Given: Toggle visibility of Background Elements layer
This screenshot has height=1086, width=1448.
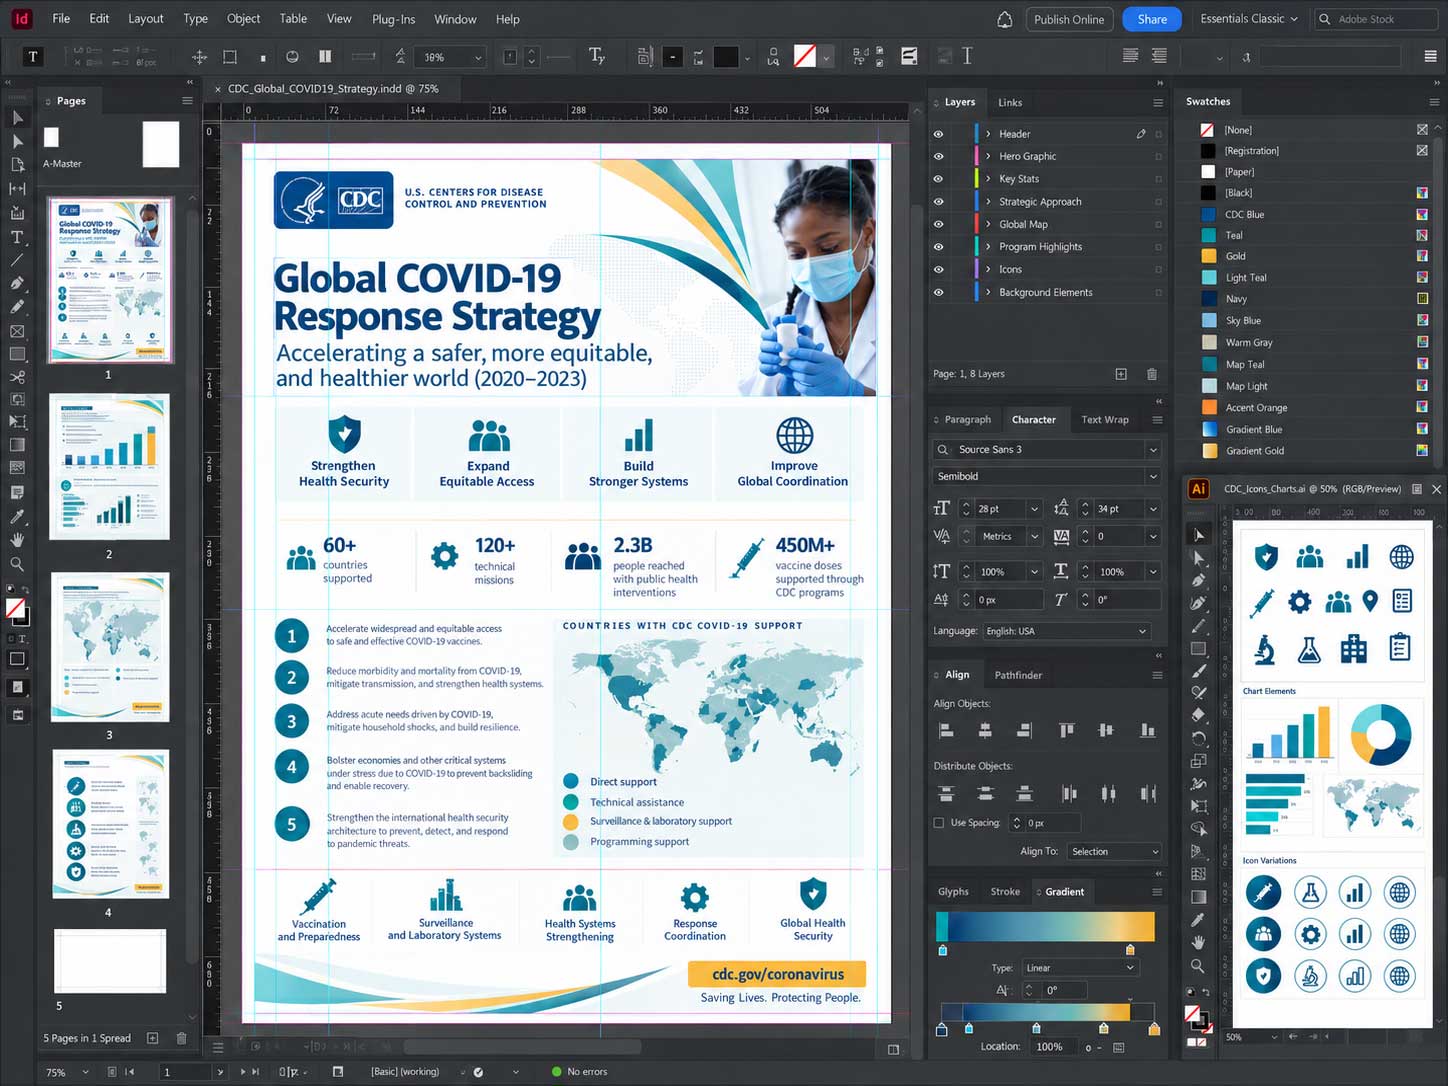Looking at the screenshot, I should [x=938, y=292].
